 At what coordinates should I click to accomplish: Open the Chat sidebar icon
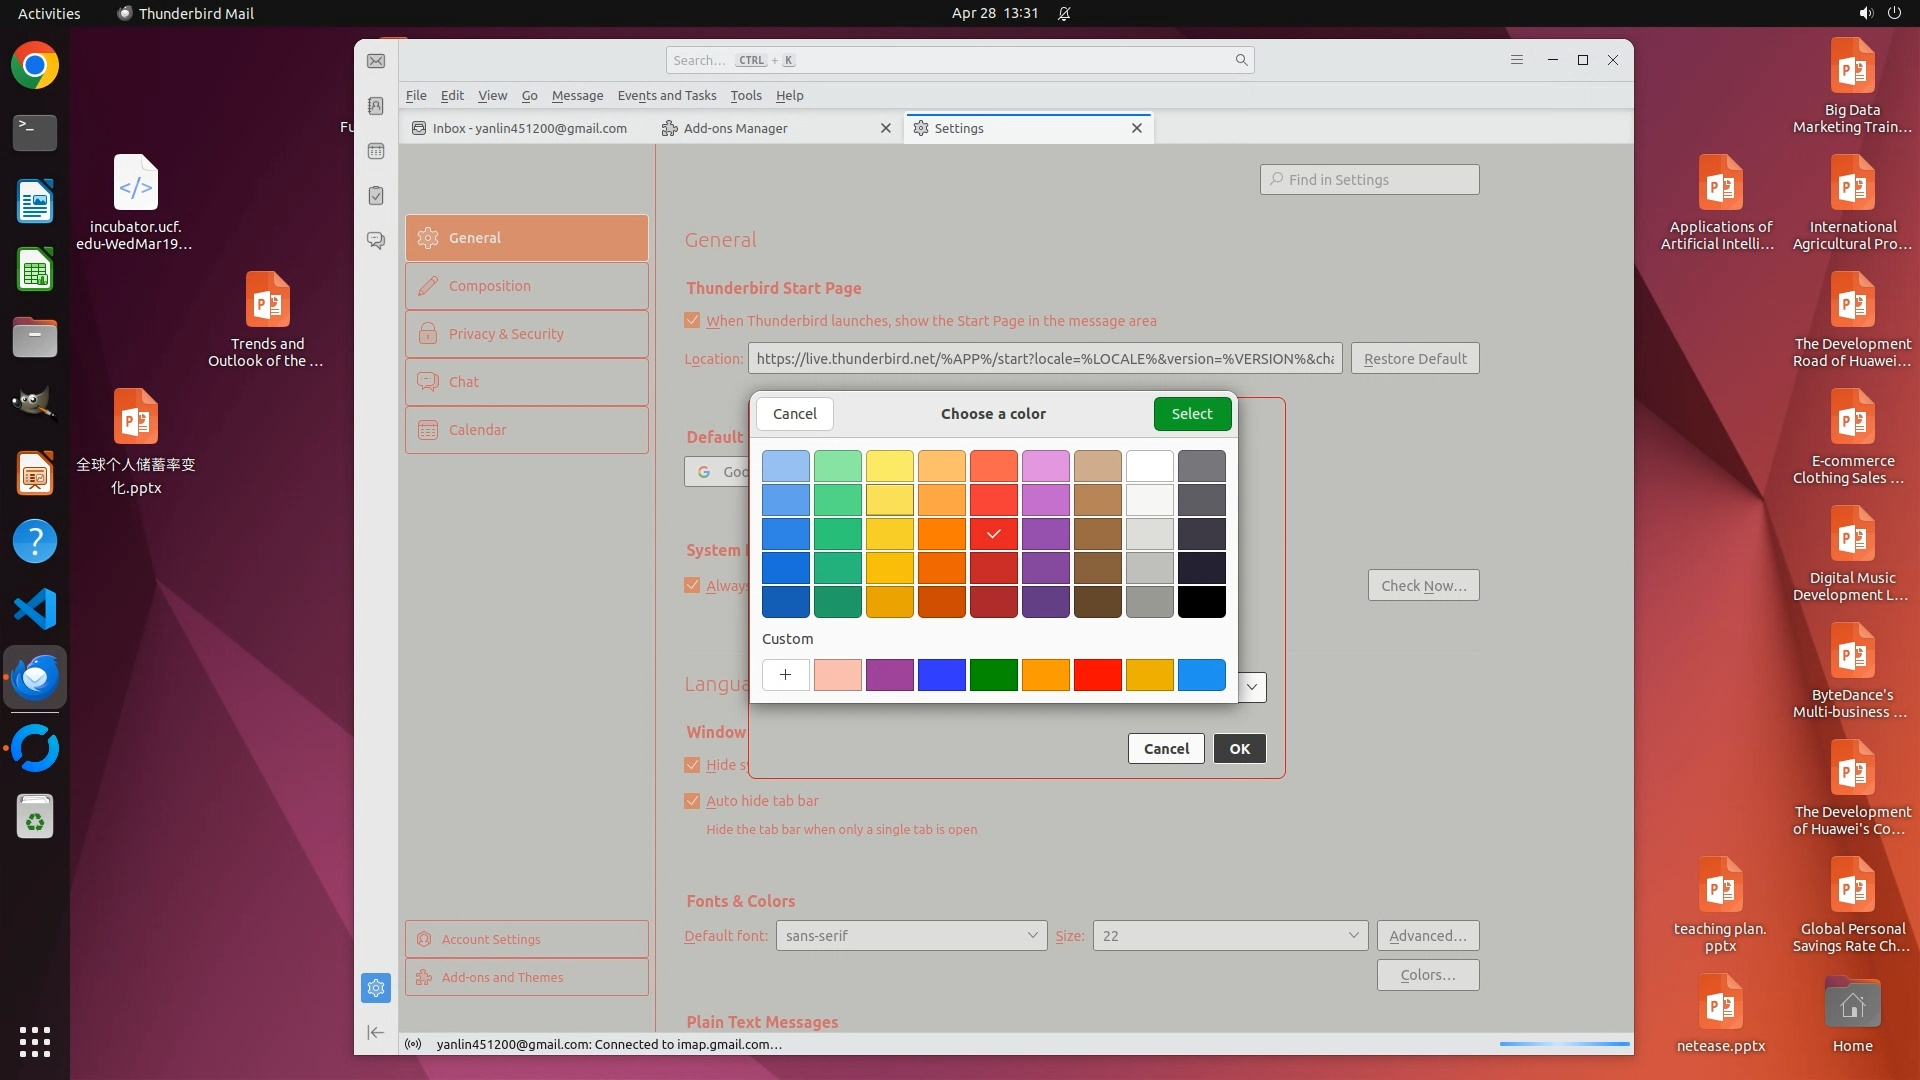pyautogui.click(x=376, y=241)
